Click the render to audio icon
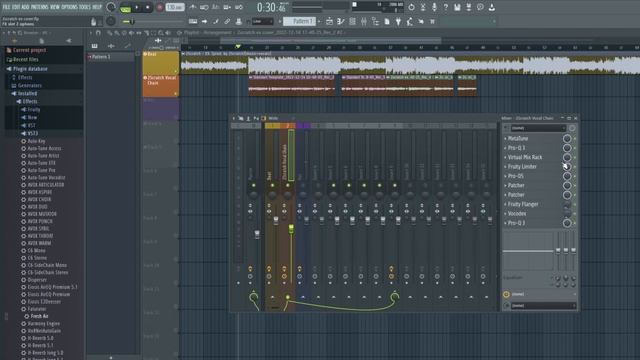Image resolution: width=640 pixels, height=360 pixels. point(469,7)
